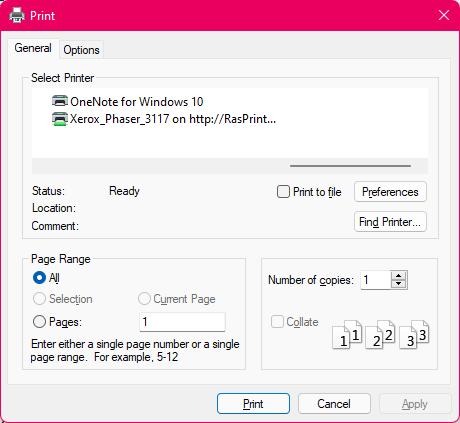
Task: Enable the Print to file checkbox
Action: point(283,192)
